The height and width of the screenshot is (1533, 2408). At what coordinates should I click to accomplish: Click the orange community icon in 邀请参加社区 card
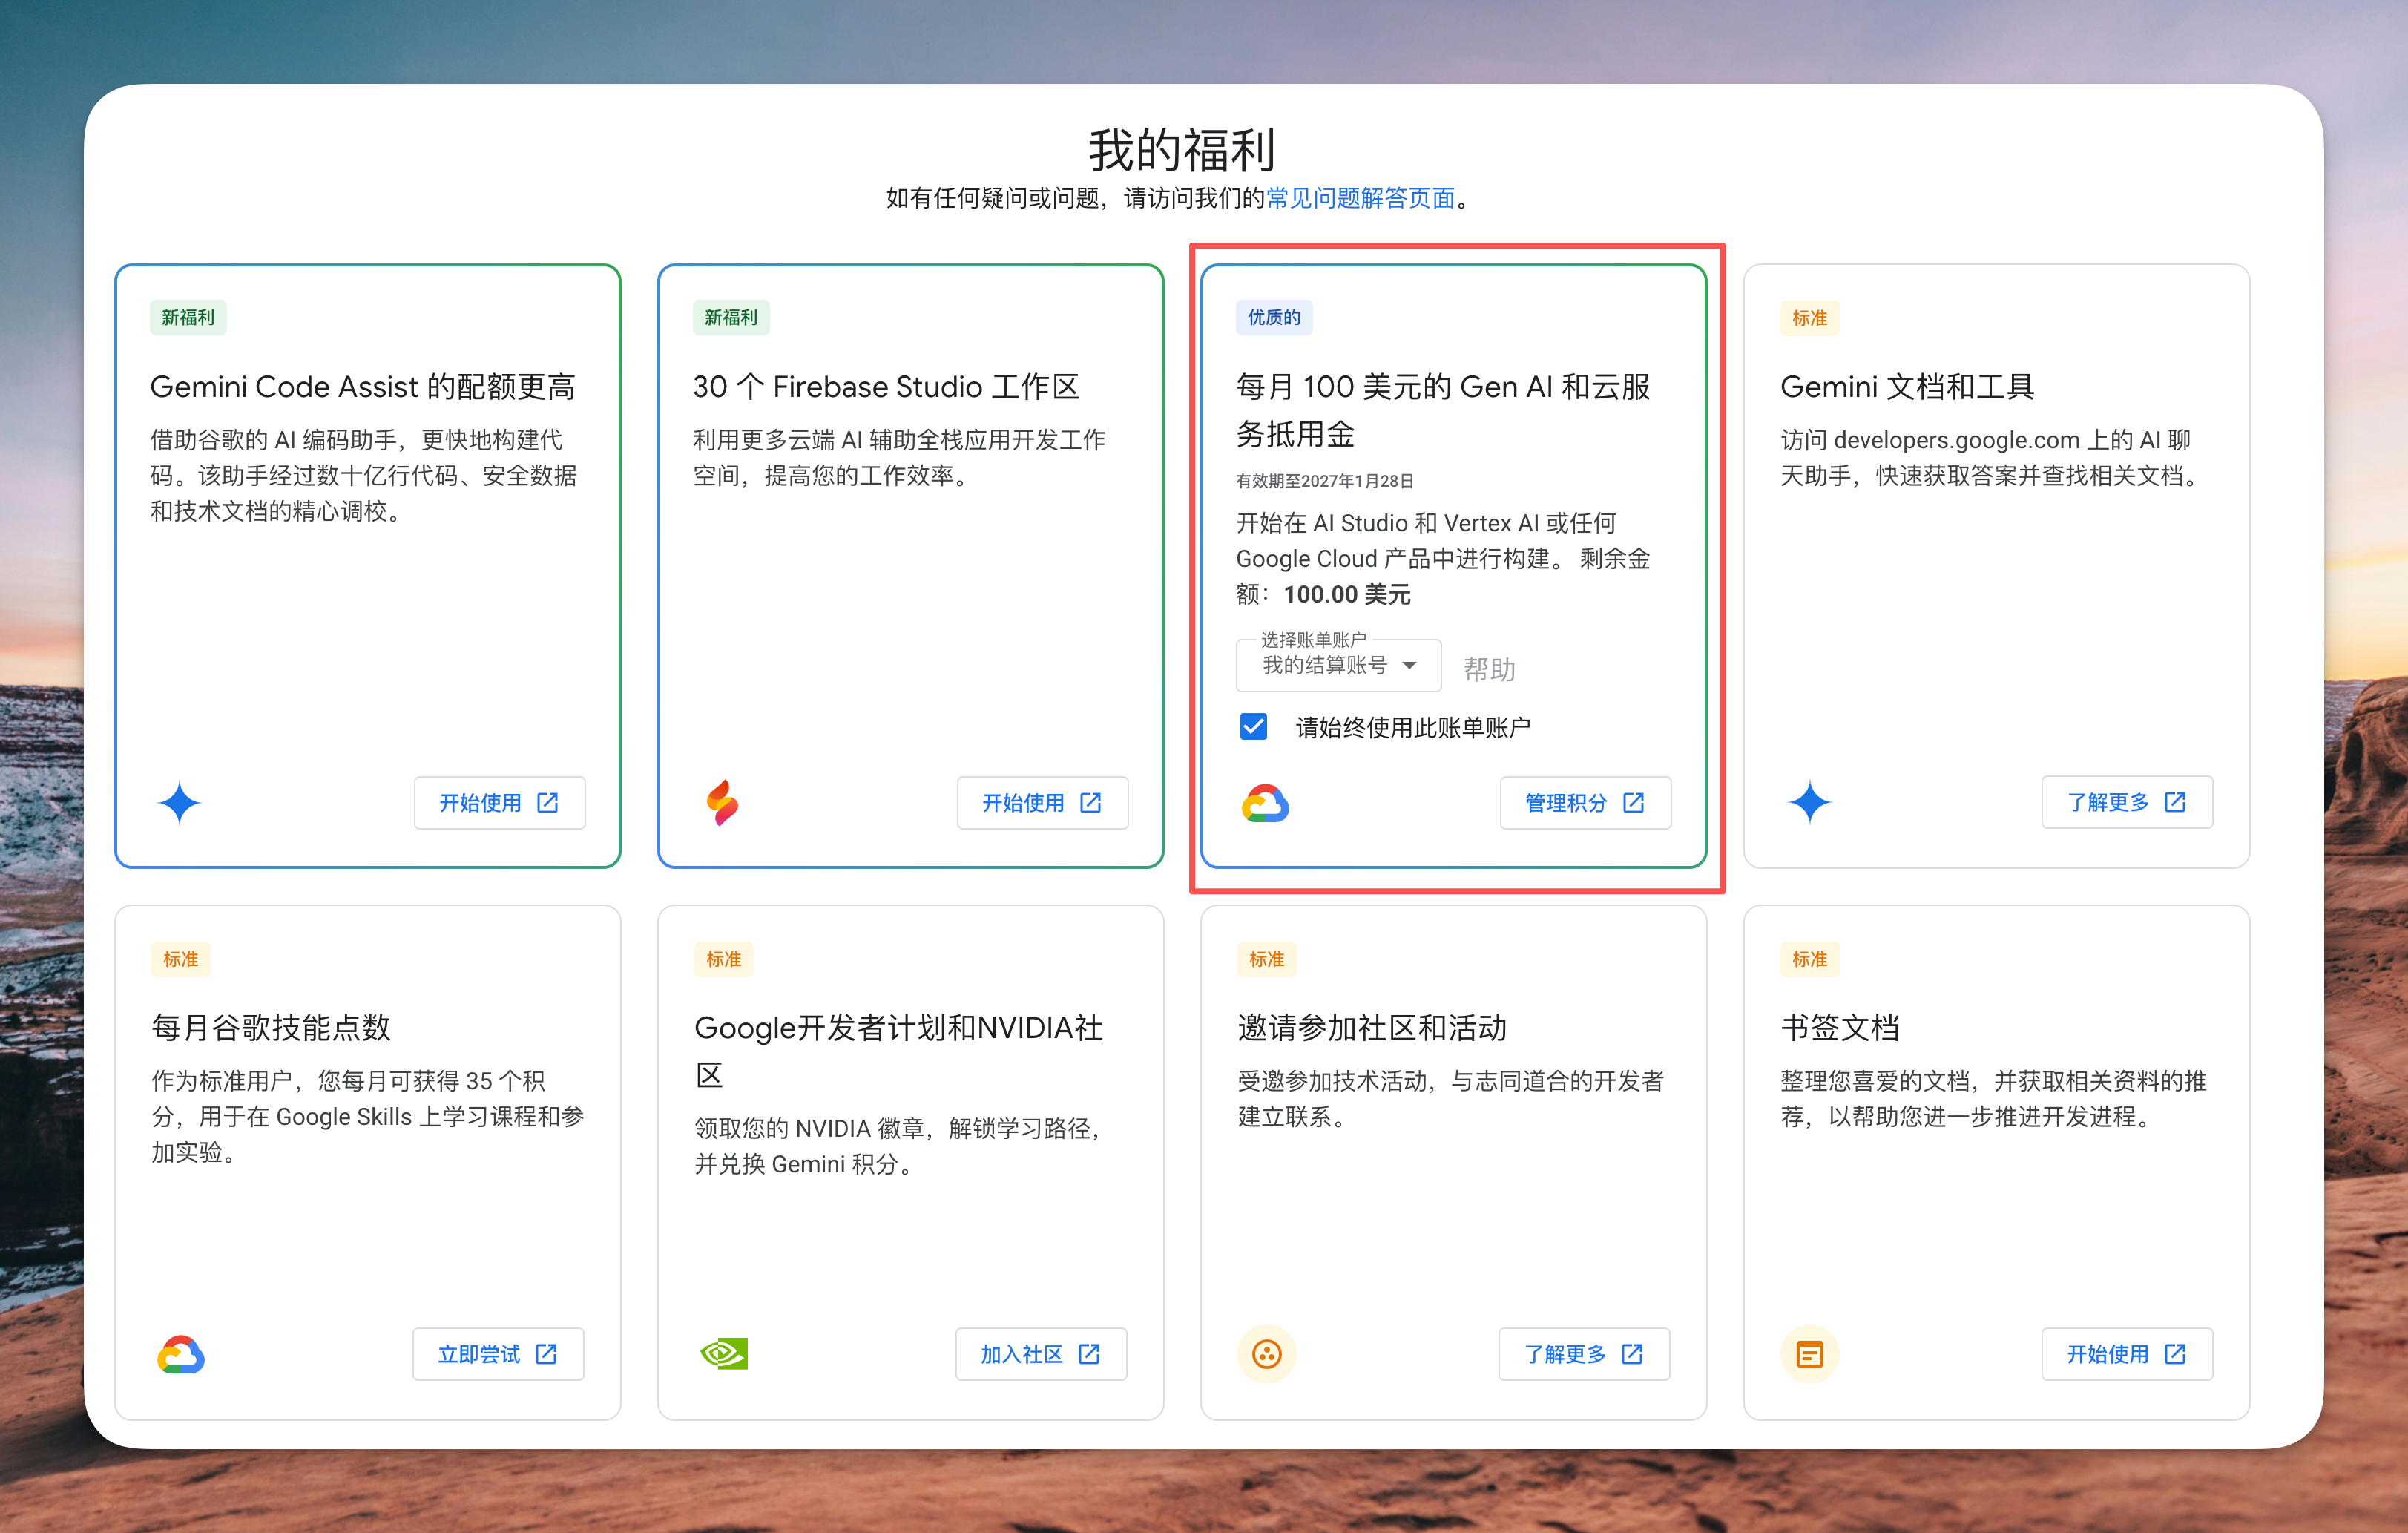(1266, 1354)
